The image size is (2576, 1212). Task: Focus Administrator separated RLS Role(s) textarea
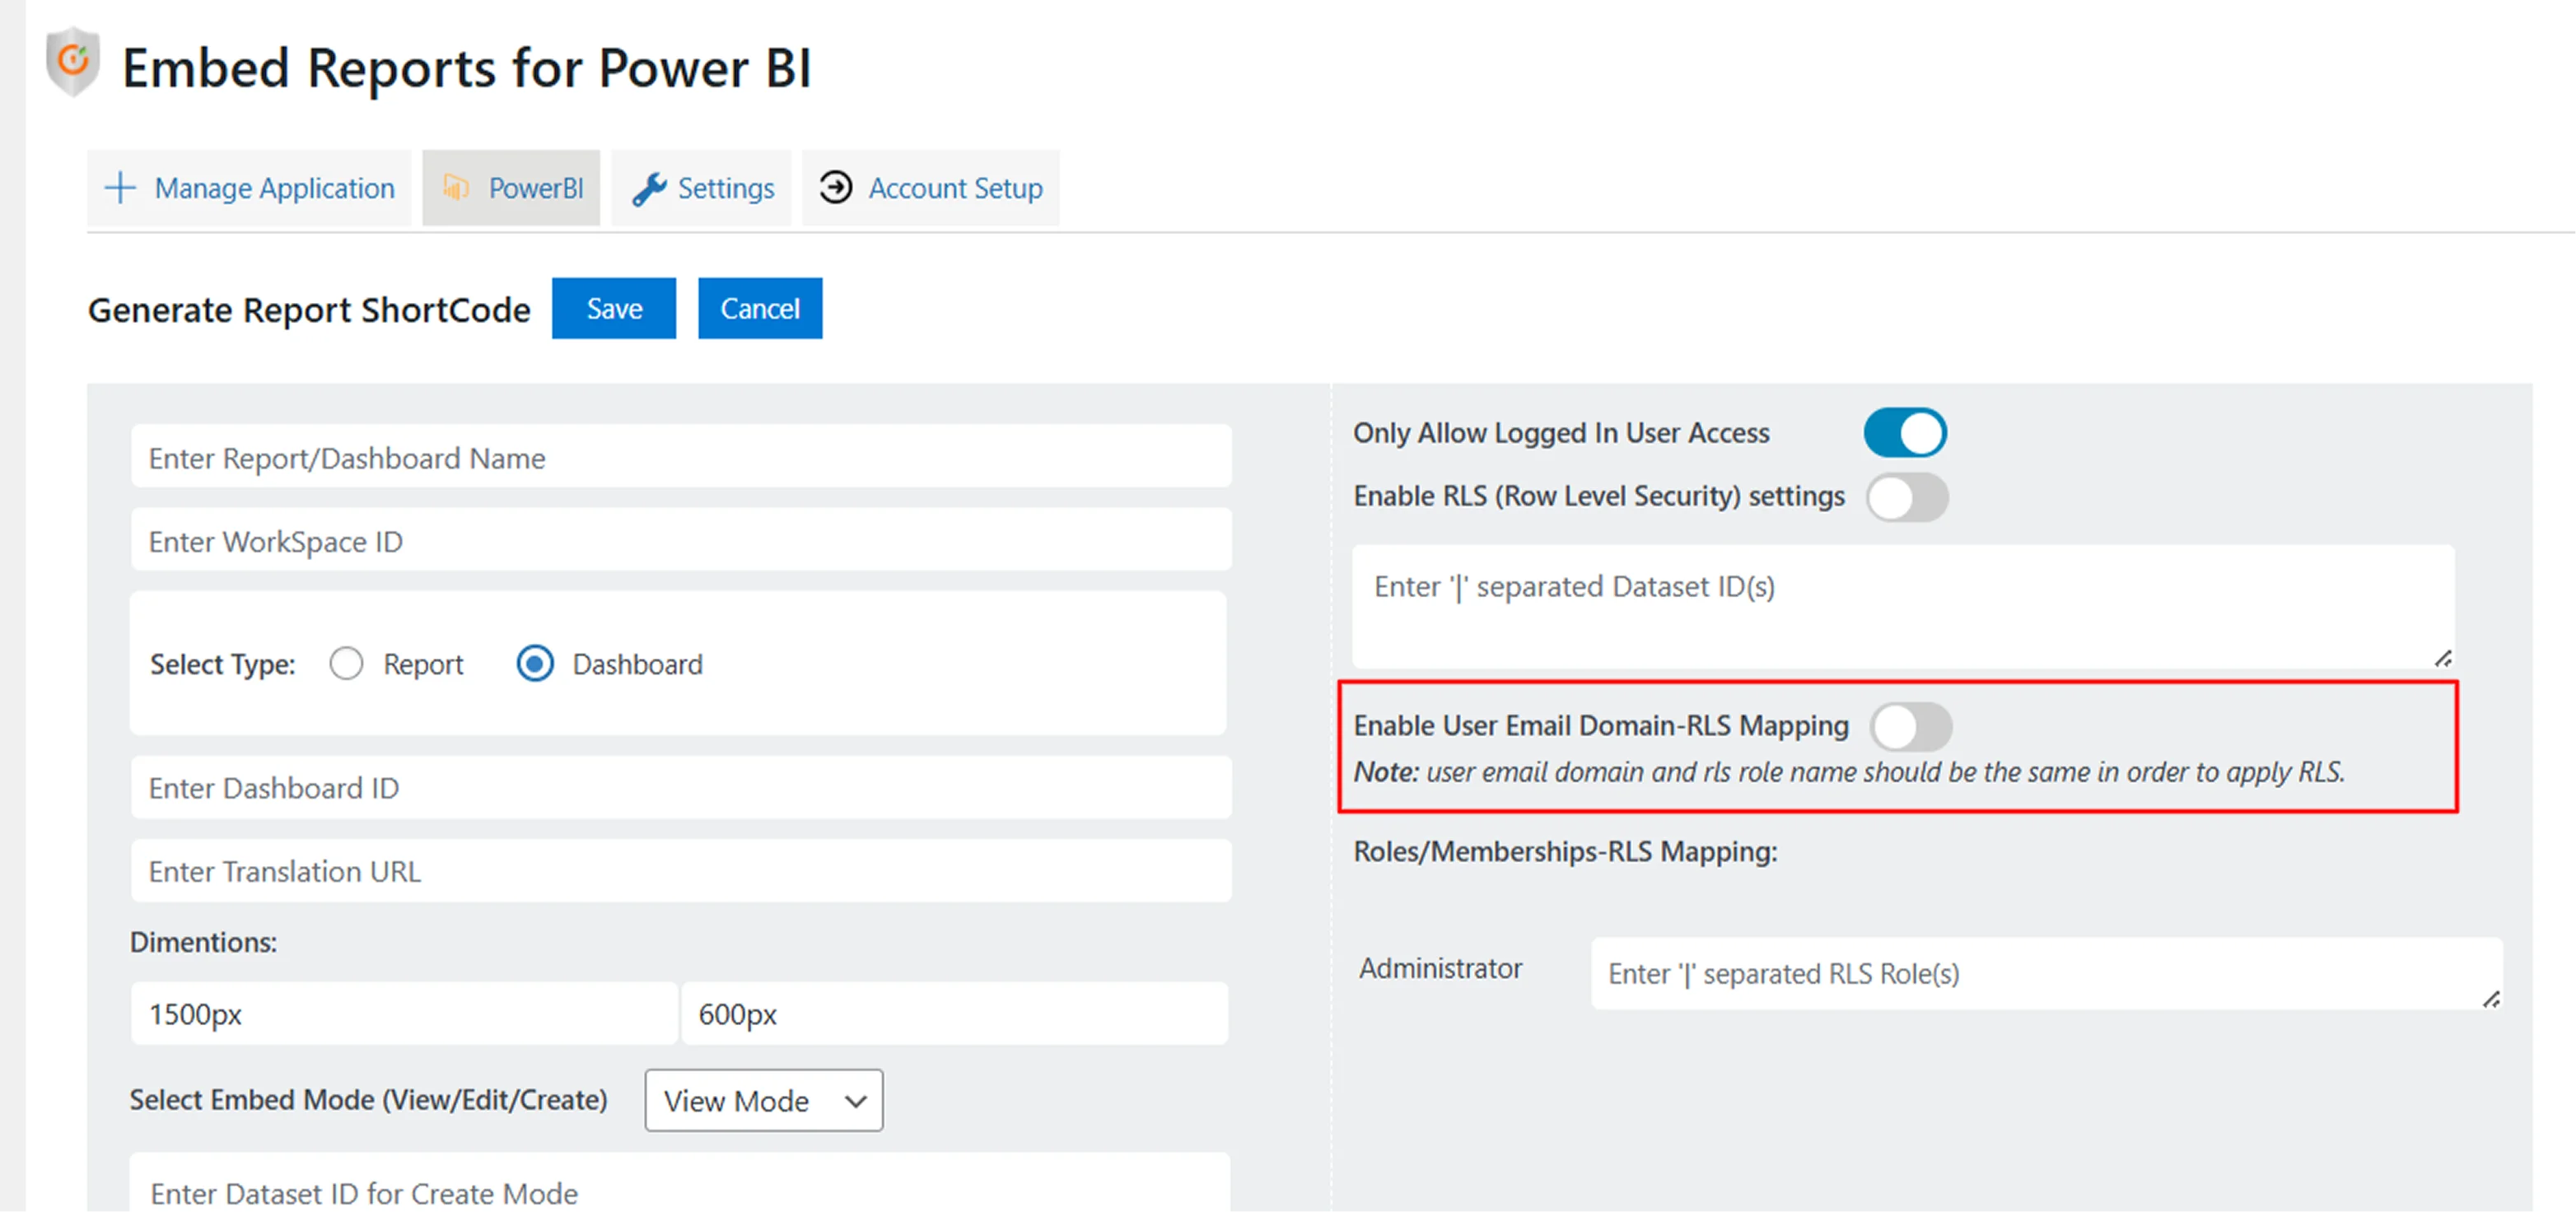(2047, 973)
